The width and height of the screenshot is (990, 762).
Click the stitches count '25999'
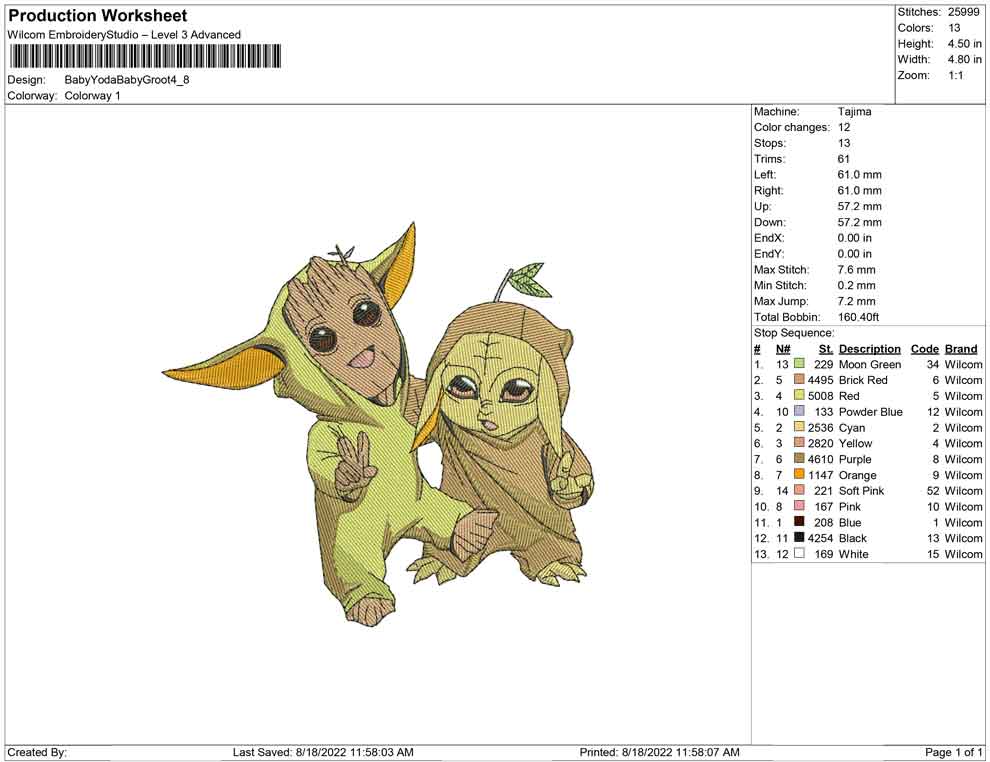pyautogui.click(x=963, y=12)
